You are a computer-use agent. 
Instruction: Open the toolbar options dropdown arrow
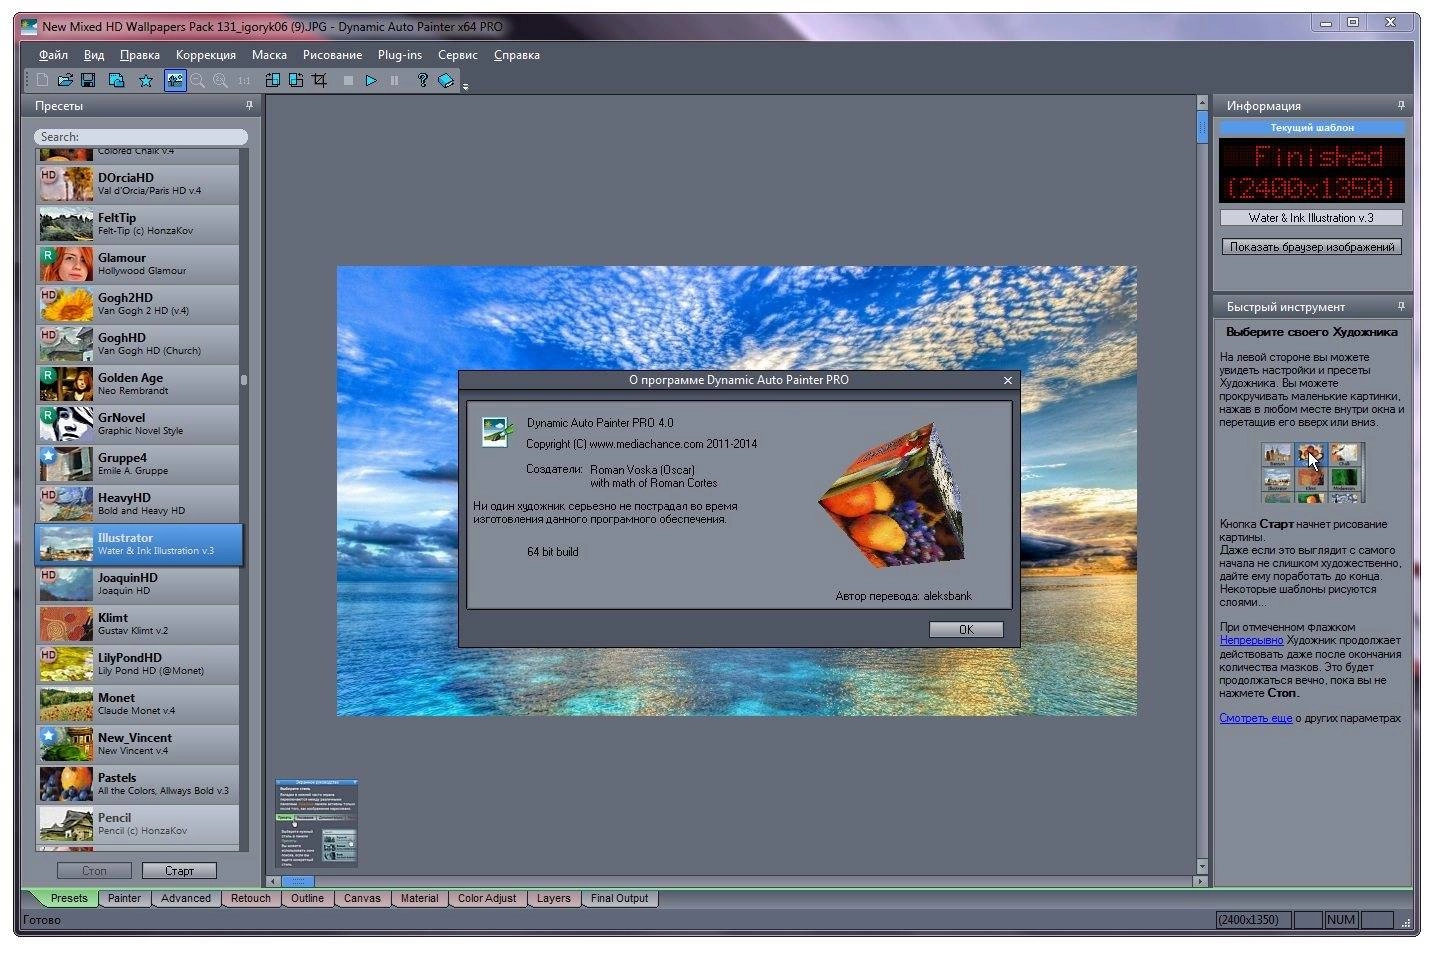point(466,86)
